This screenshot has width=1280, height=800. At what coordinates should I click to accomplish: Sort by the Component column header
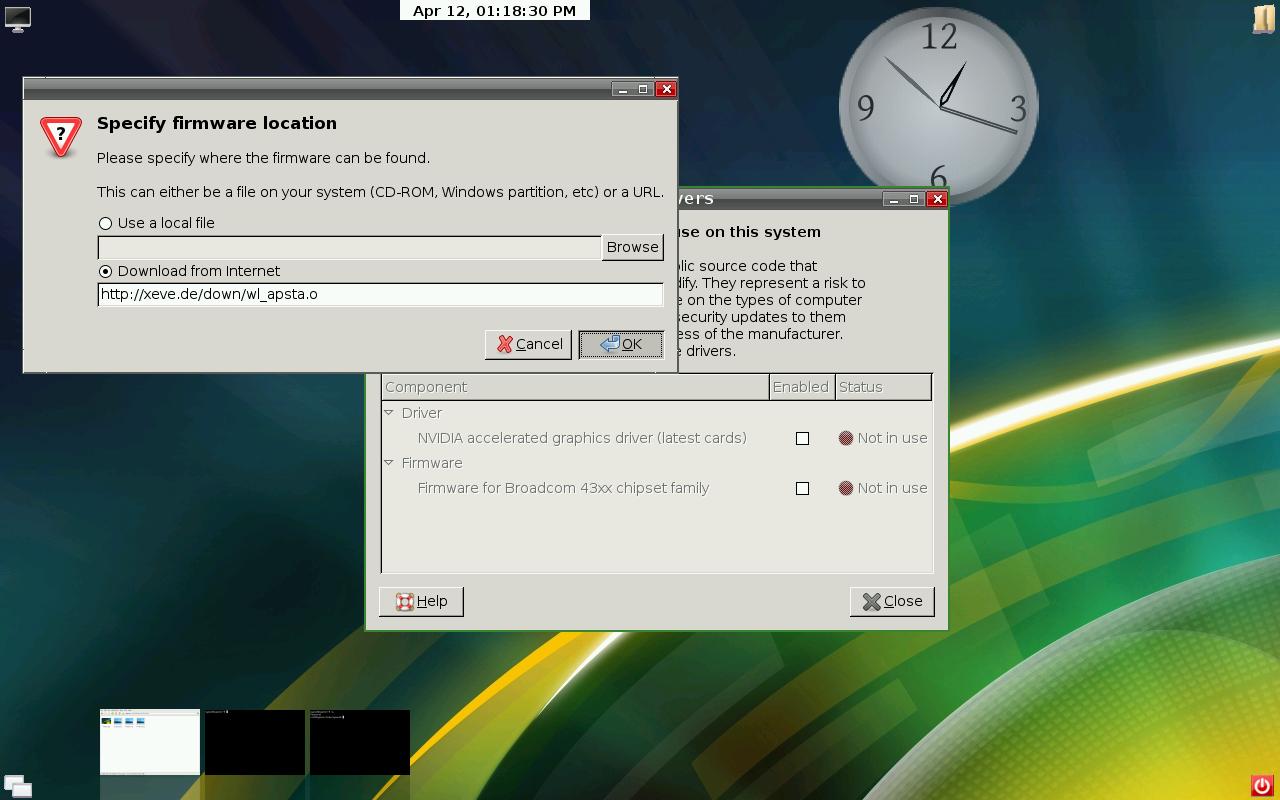tap(575, 387)
